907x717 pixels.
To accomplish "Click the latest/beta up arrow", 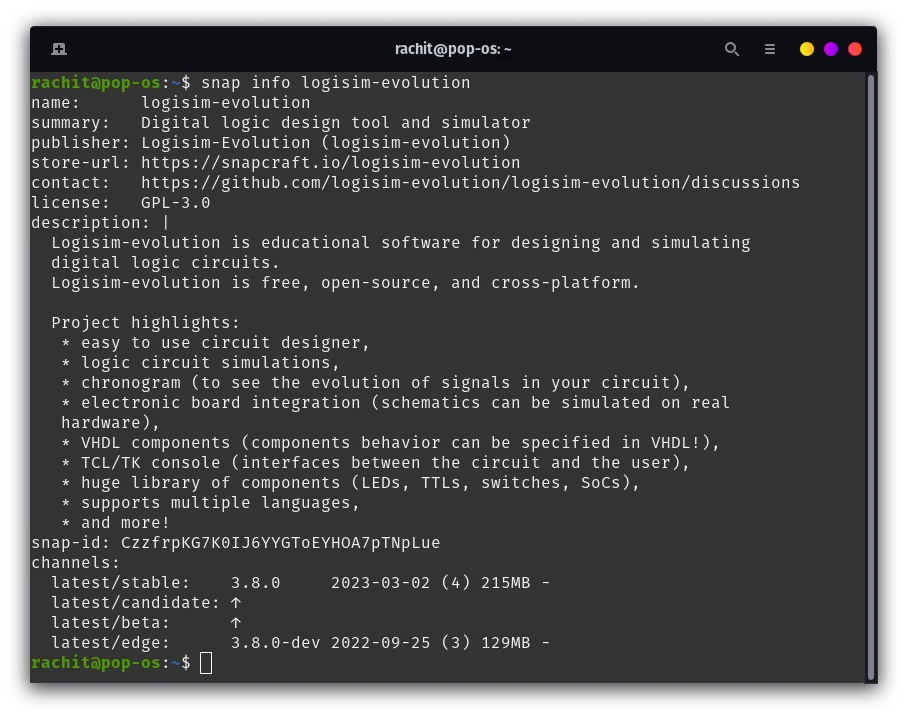I will point(235,623).
